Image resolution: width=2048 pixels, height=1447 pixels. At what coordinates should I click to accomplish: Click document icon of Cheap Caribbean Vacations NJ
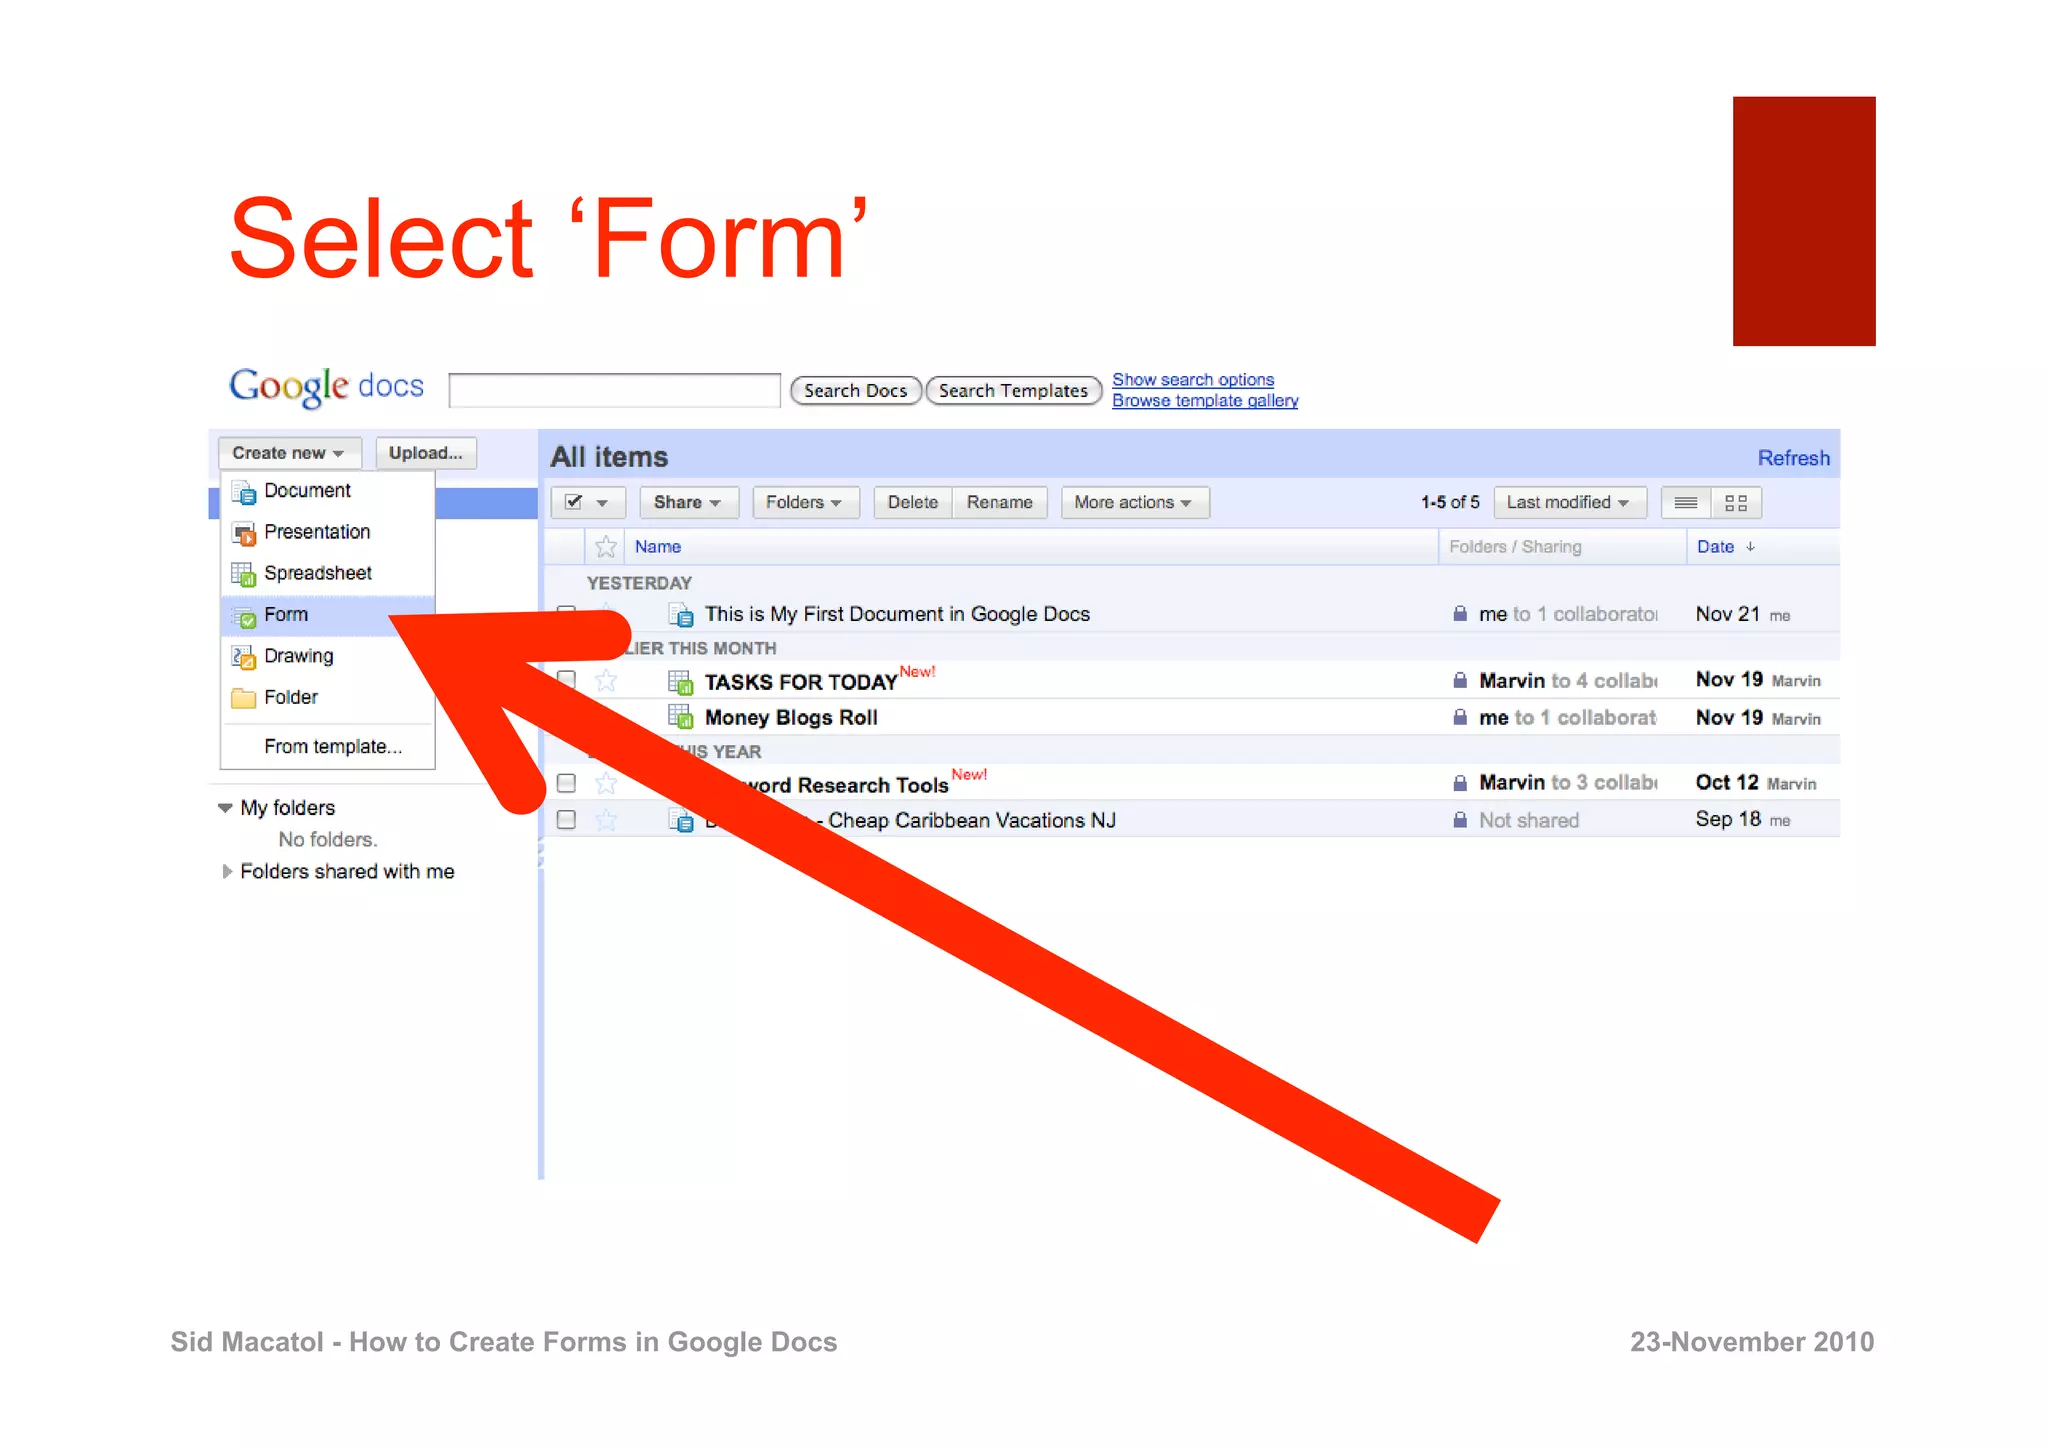pos(681,820)
